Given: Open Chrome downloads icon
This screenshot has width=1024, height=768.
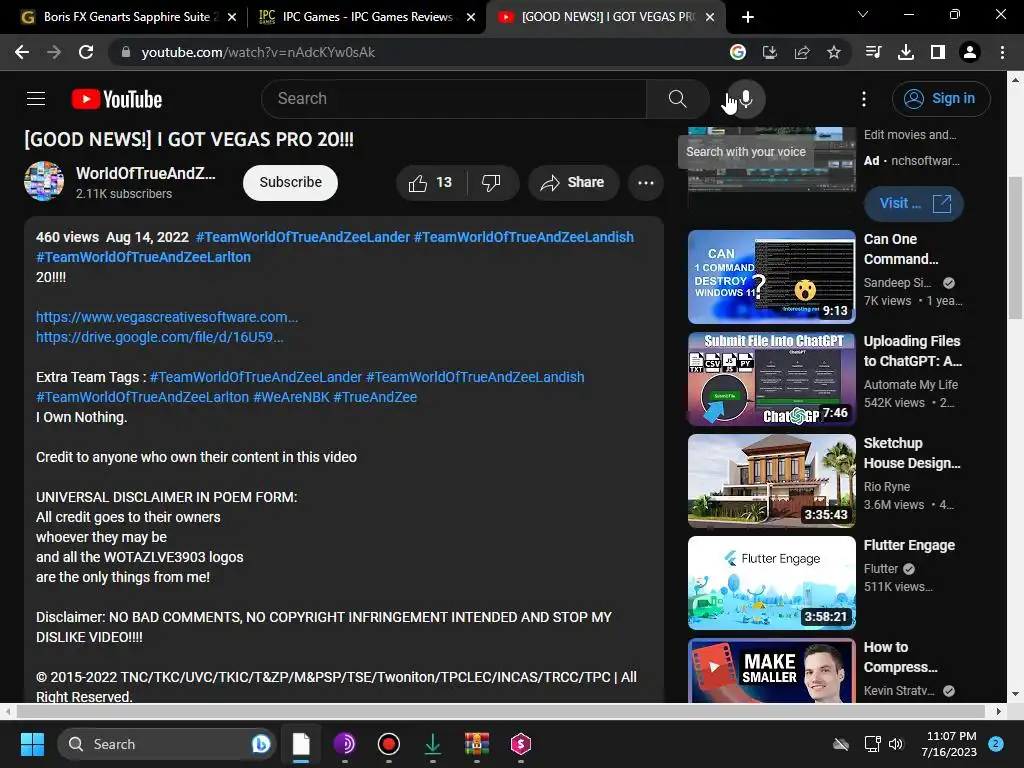Looking at the screenshot, I should pos(905,52).
